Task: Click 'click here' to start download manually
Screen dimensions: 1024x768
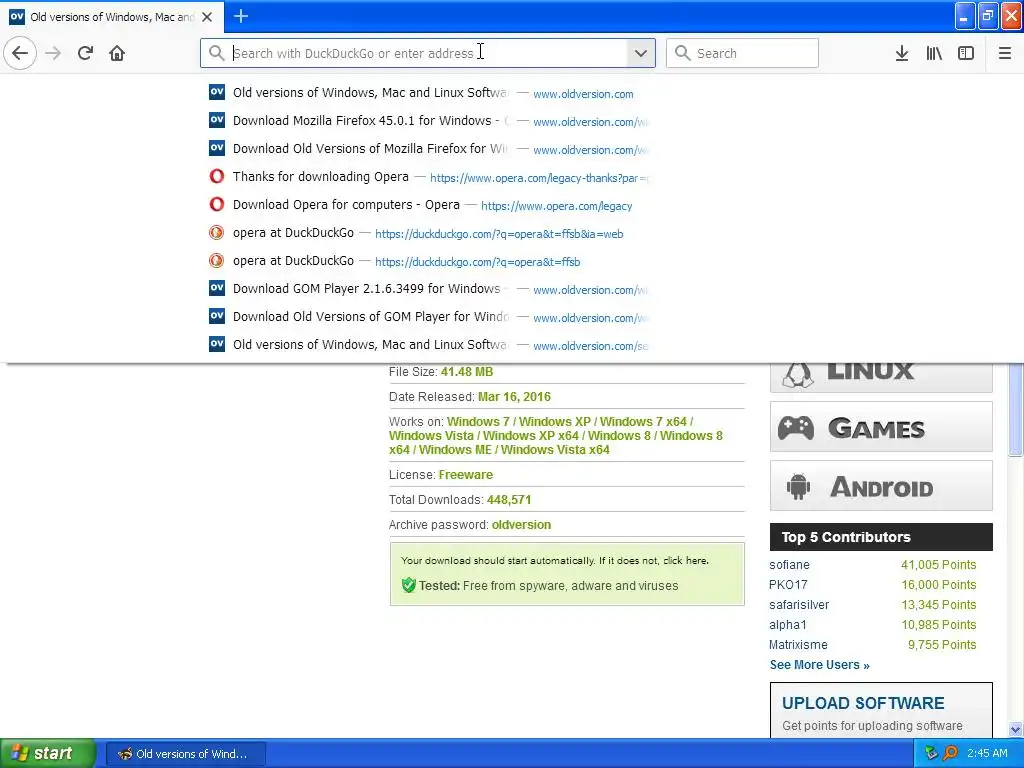Action: (x=684, y=560)
